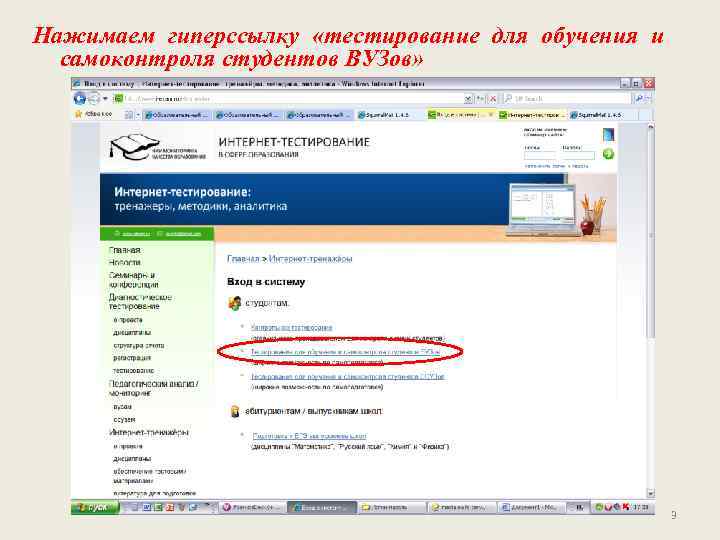
Task: Click scrollbar up arrow at top
Action: pos(651,126)
